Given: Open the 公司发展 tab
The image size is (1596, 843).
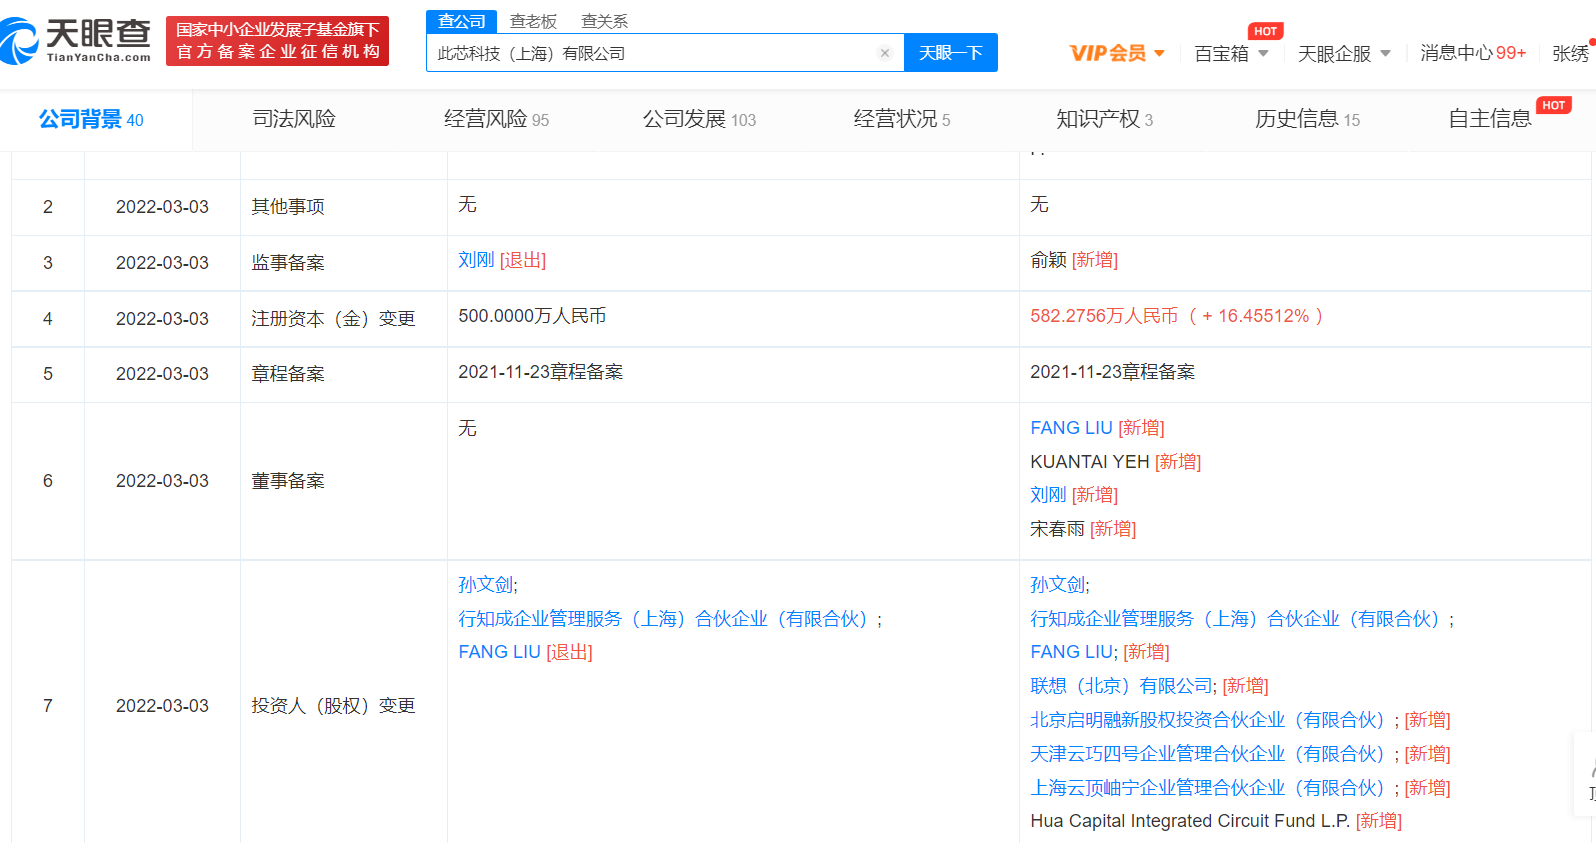Looking at the screenshot, I should [699, 119].
